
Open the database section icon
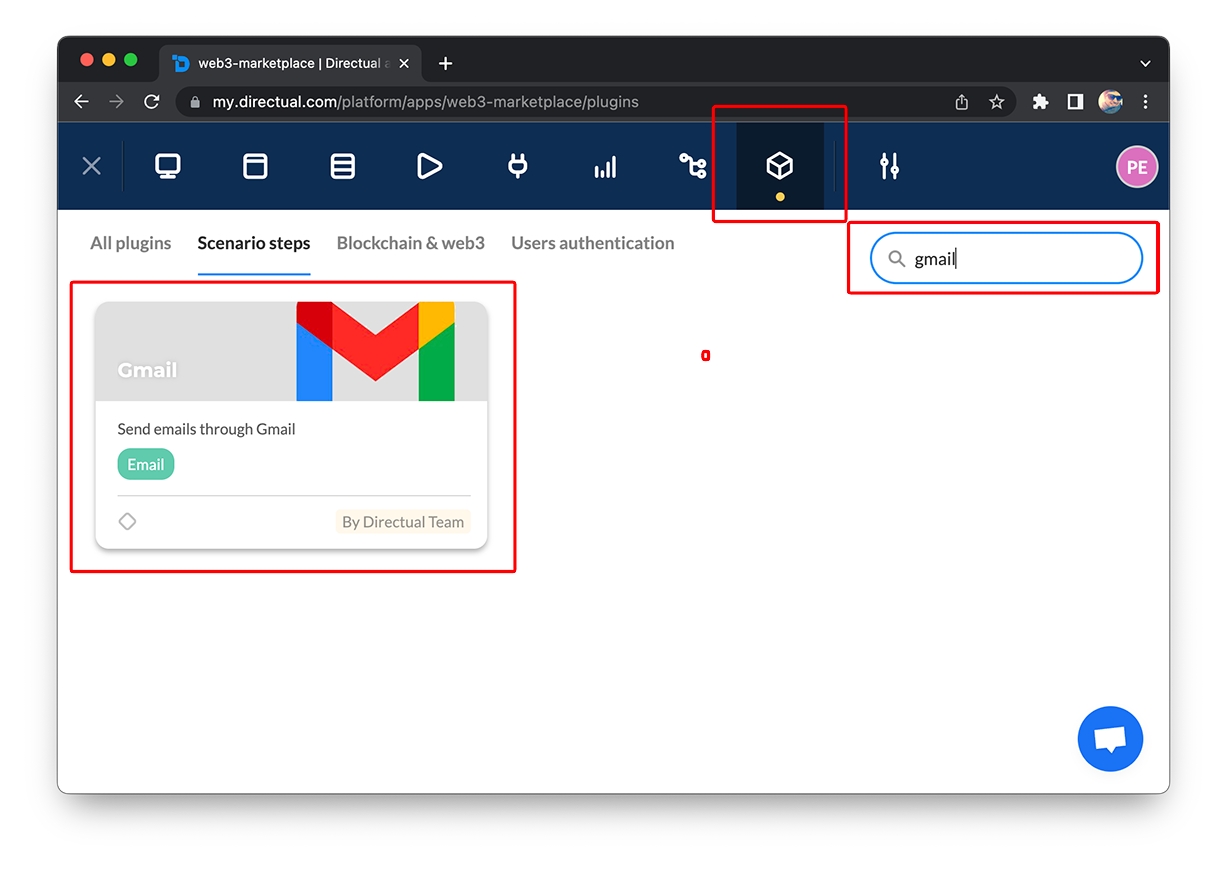pyautogui.click(x=343, y=166)
